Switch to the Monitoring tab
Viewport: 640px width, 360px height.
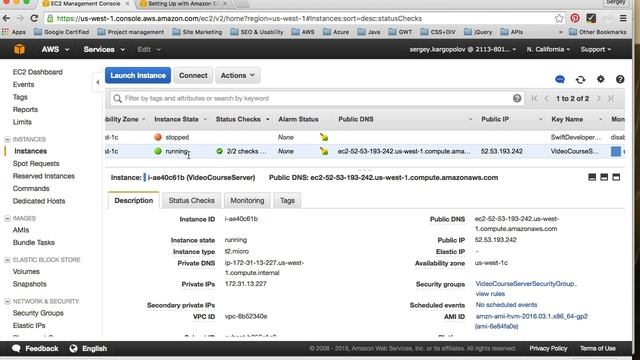coord(247,200)
